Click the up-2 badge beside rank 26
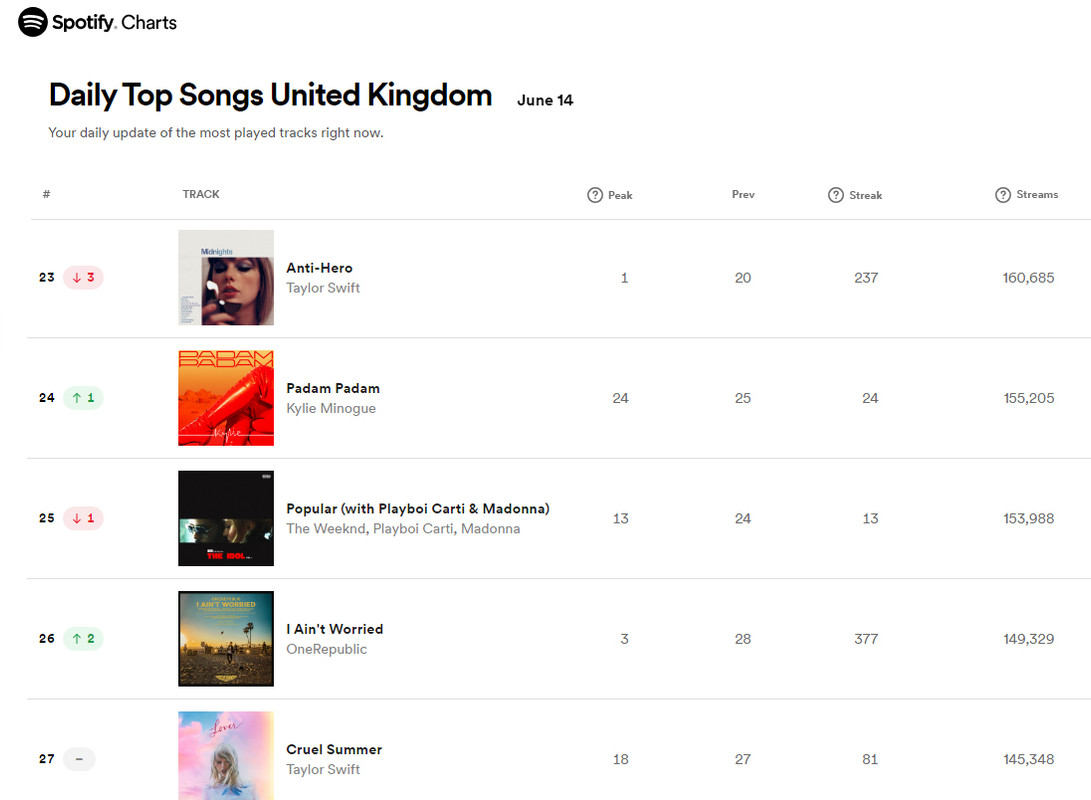Image resolution: width=1091 pixels, height=800 pixels. point(83,639)
